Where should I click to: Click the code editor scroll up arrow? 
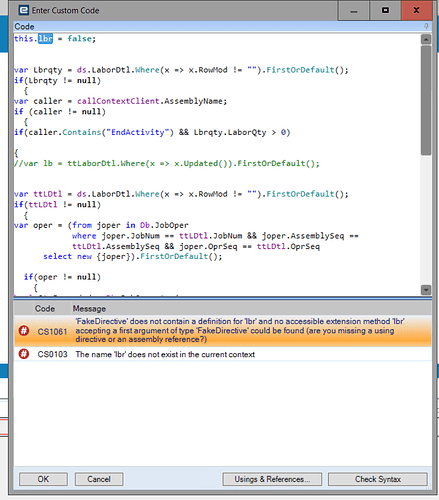[x=426, y=39]
